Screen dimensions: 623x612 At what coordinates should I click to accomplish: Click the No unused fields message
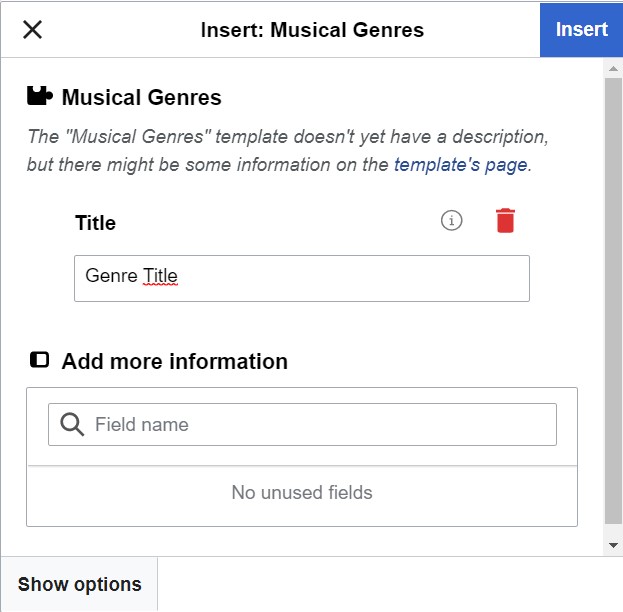[x=301, y=492]
